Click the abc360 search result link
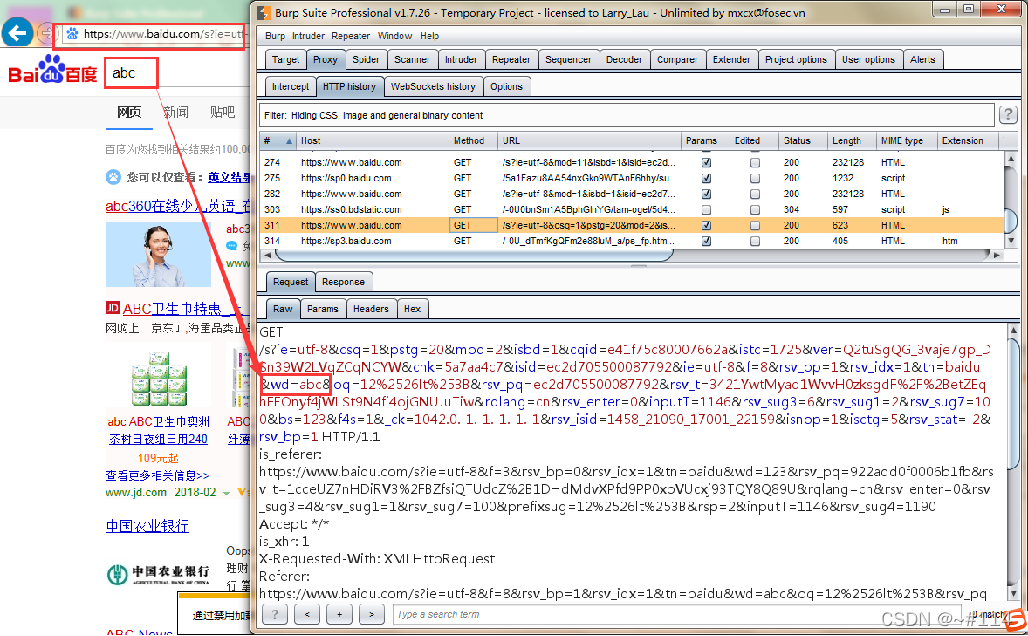This screenshot has height=636, width=1028. pos(177,206)
